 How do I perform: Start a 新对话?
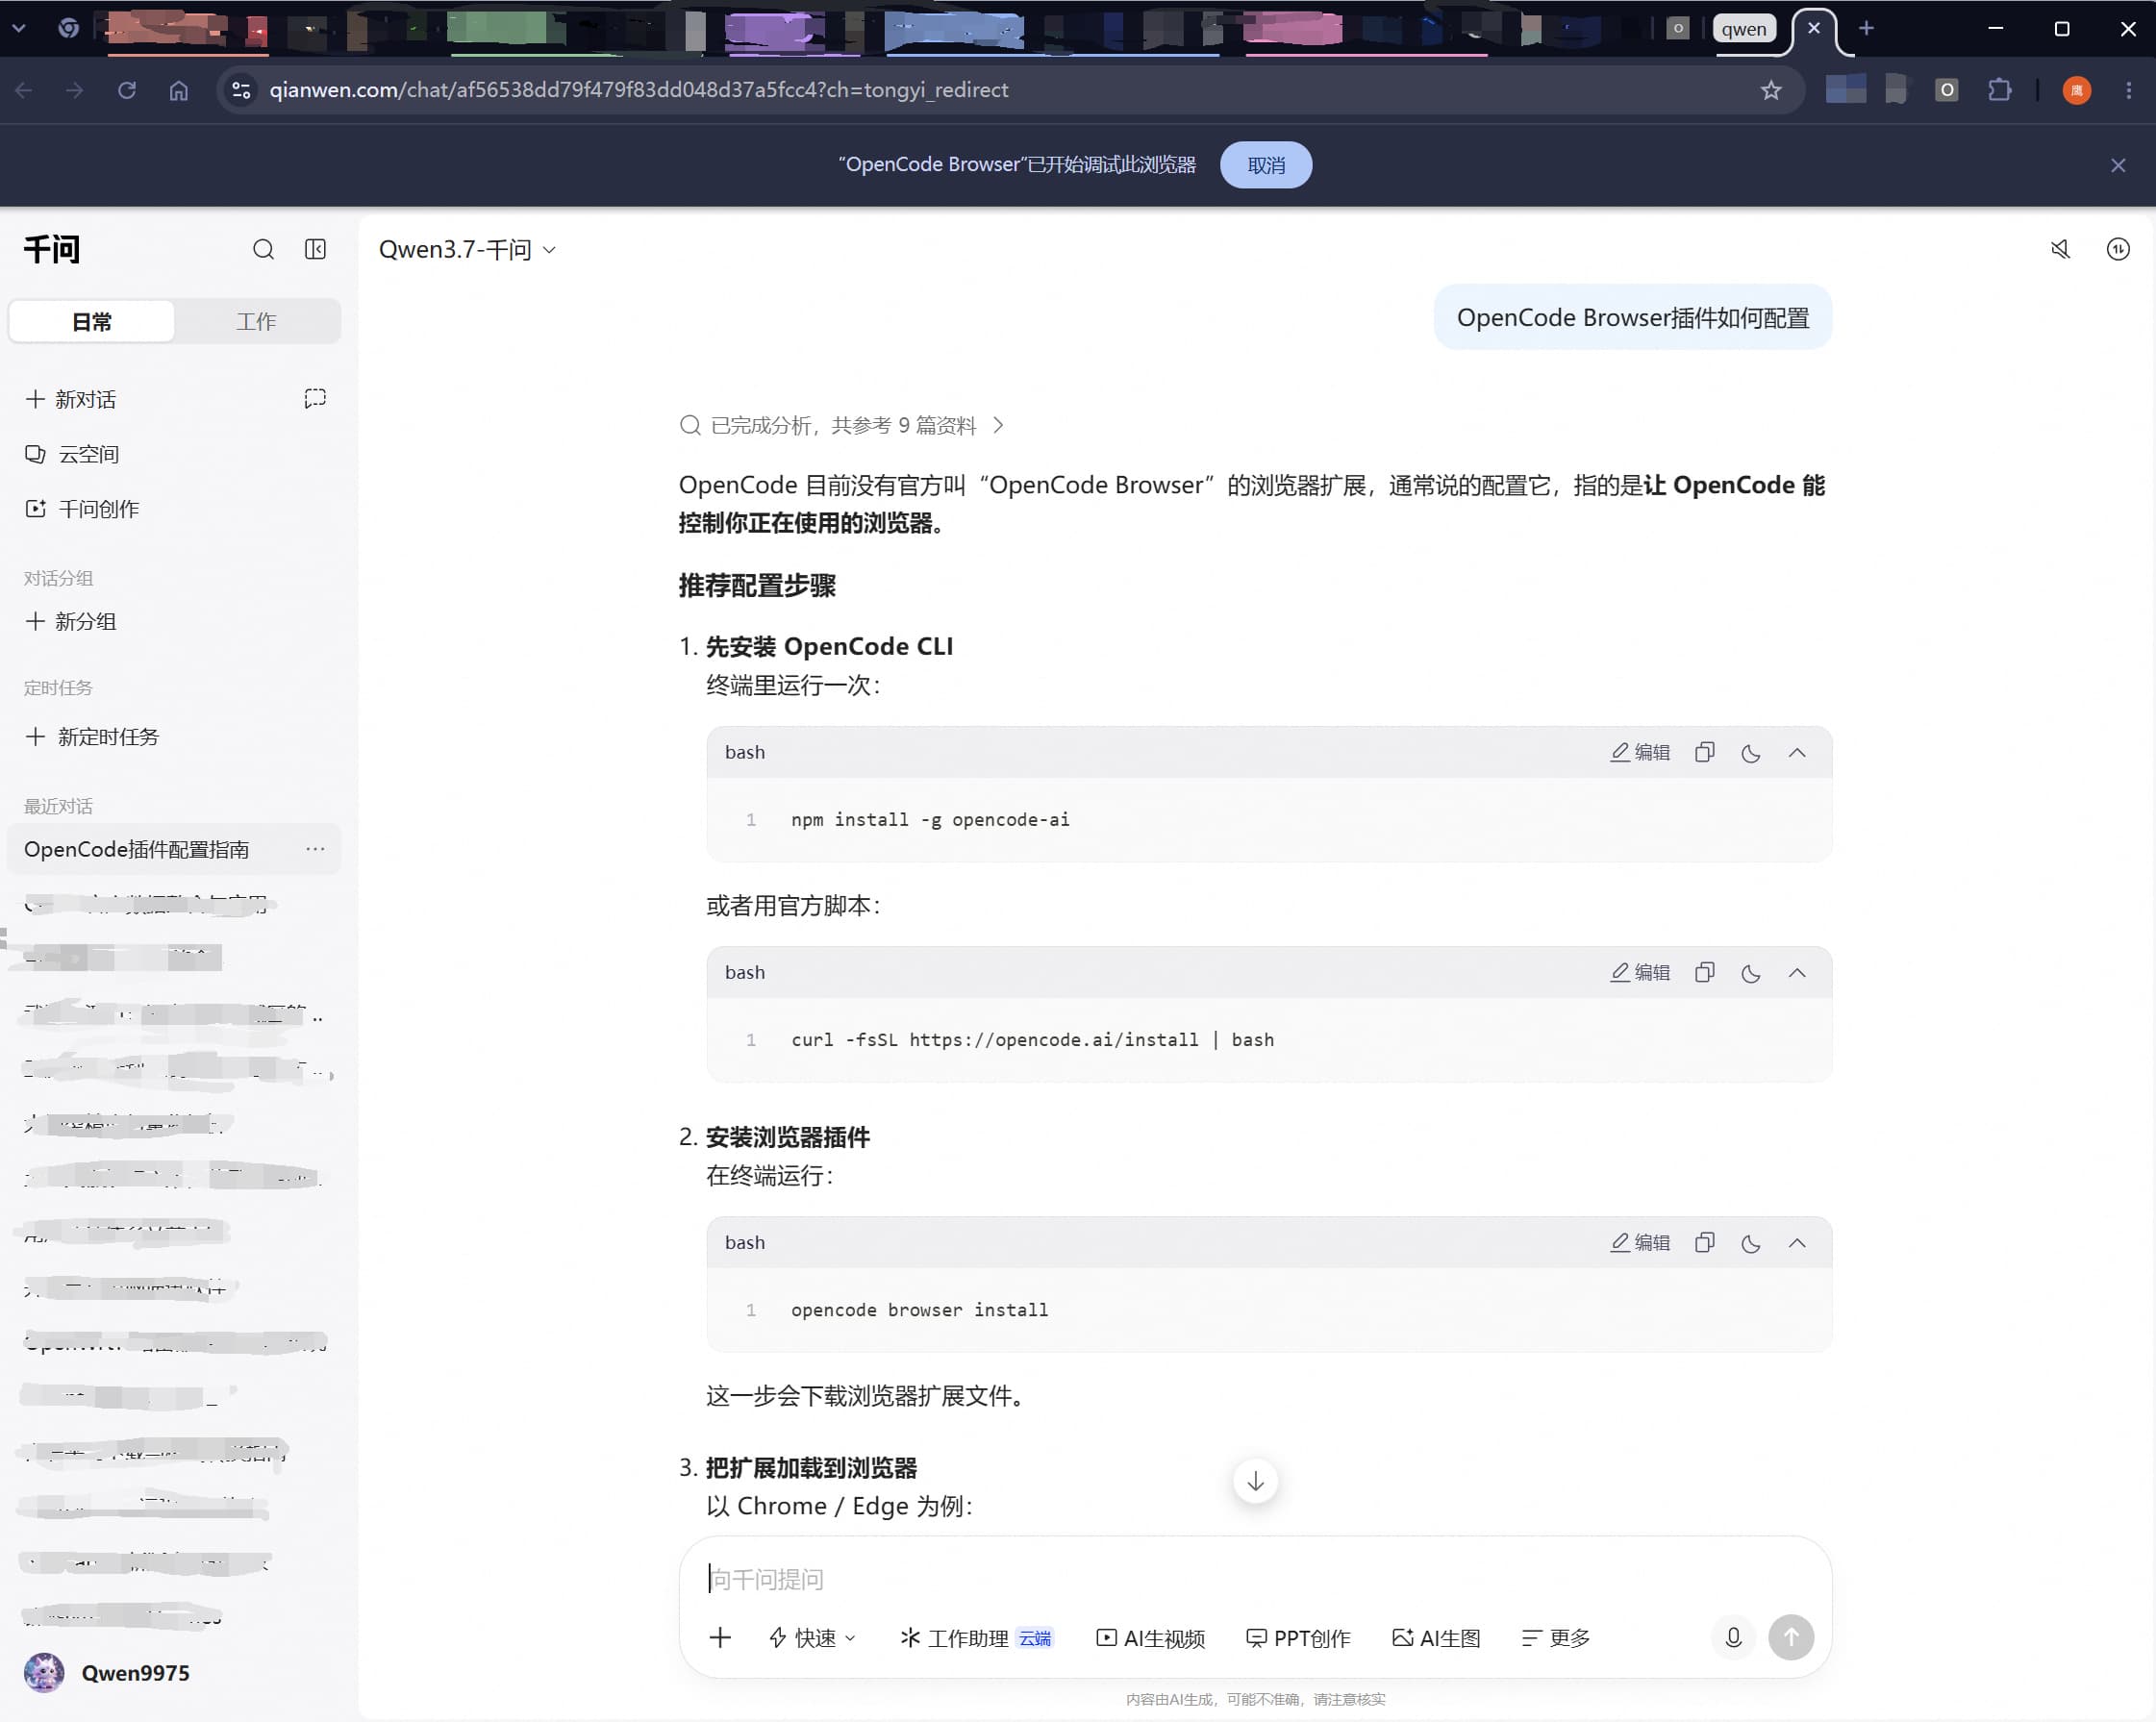pos(71,399)
